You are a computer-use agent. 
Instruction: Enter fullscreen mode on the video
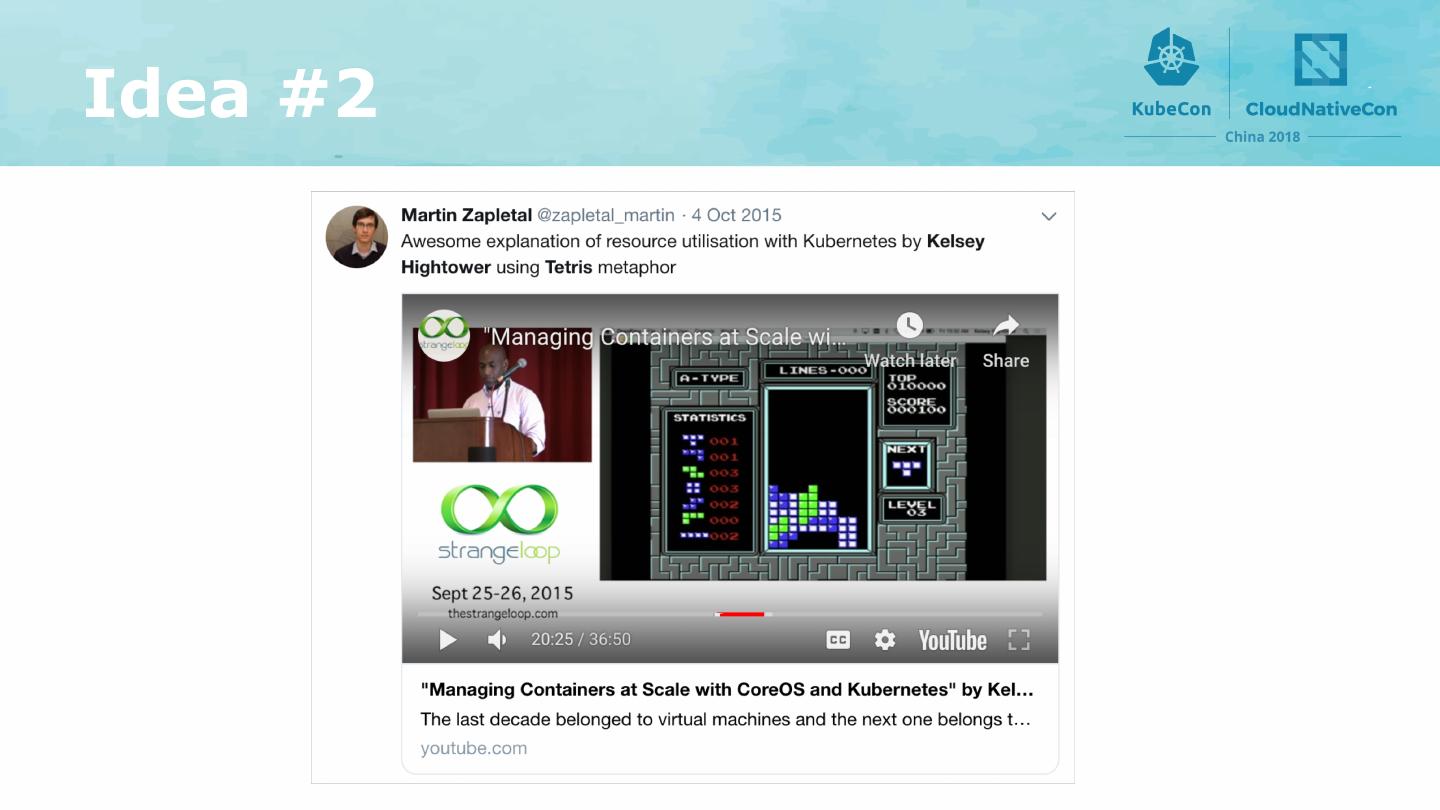click(x=1018, y=640)
